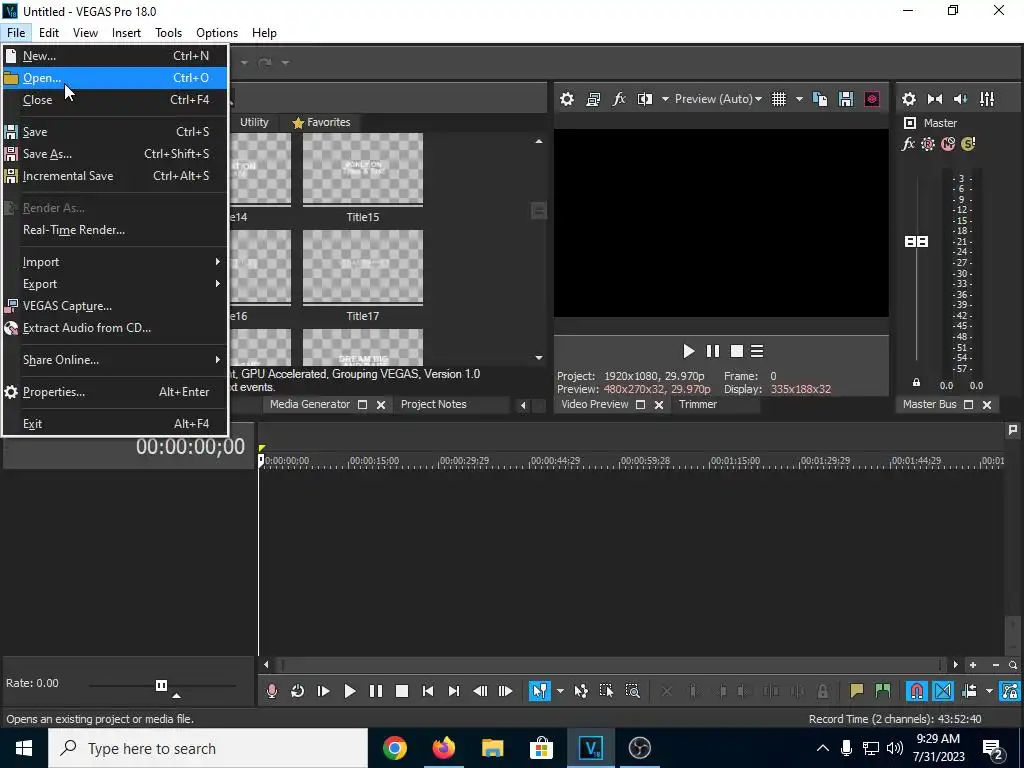Select Envelope Edit tool
This screenshot has width=1024, height=768.
(581, 691)
